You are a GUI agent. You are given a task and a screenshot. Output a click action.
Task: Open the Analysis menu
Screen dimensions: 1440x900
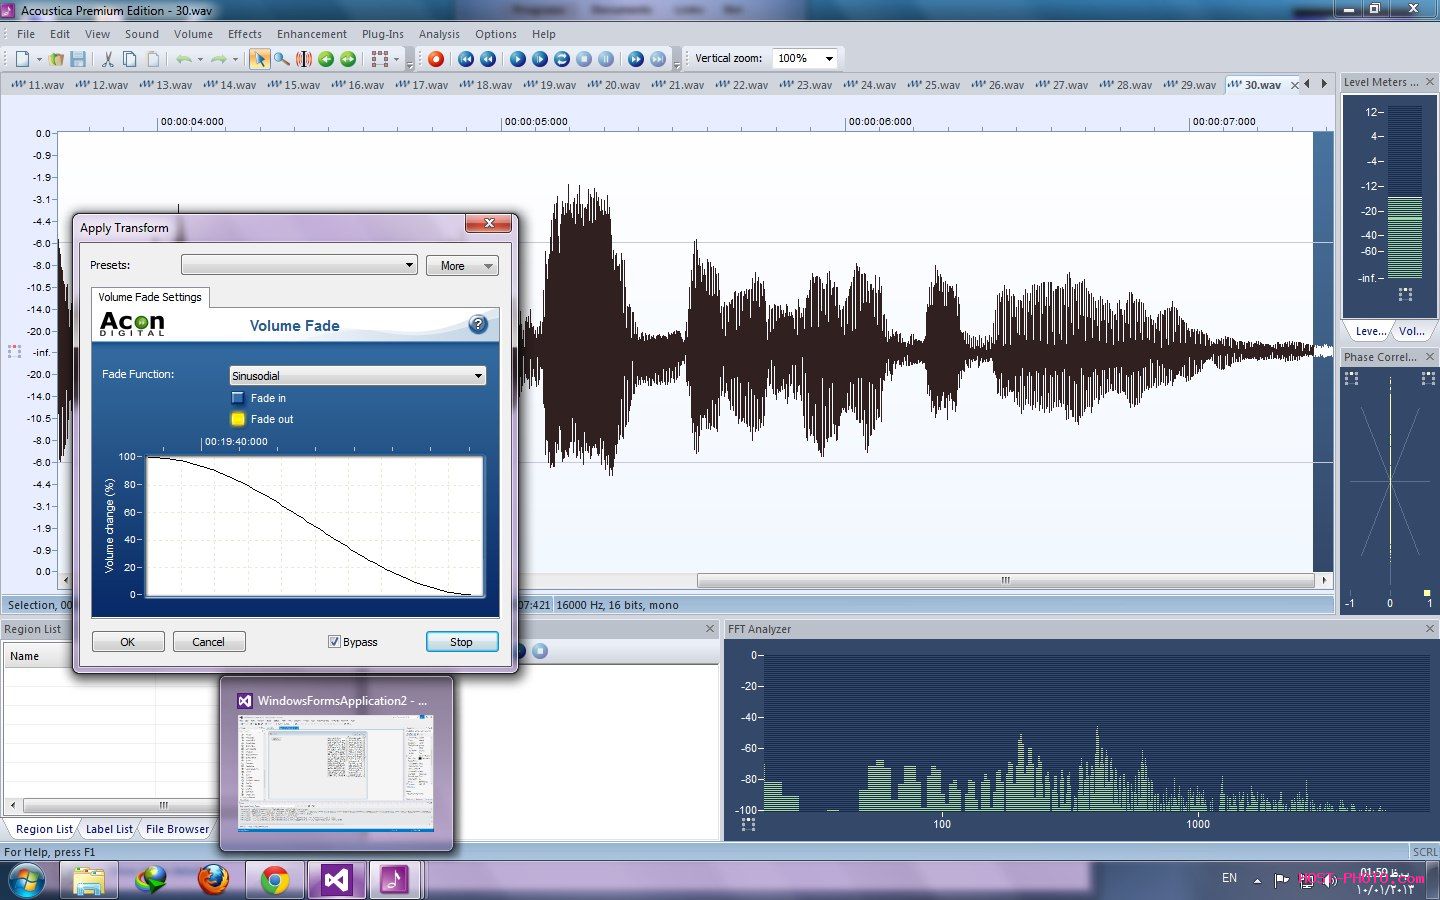(439, 34)
